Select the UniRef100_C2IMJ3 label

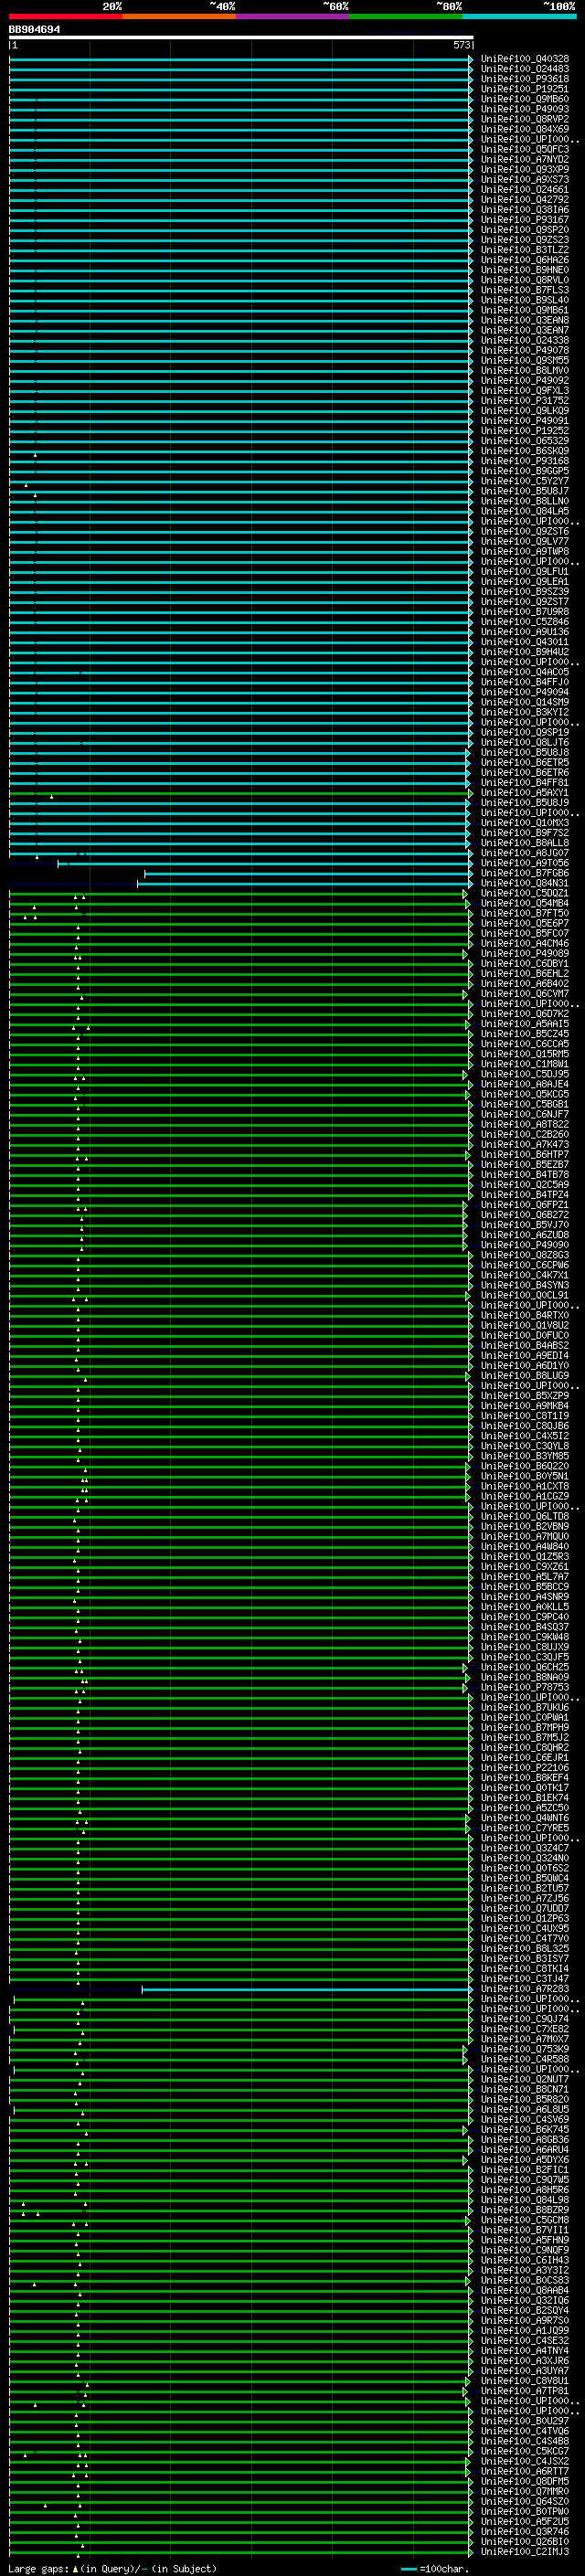tap(524, 2551)
